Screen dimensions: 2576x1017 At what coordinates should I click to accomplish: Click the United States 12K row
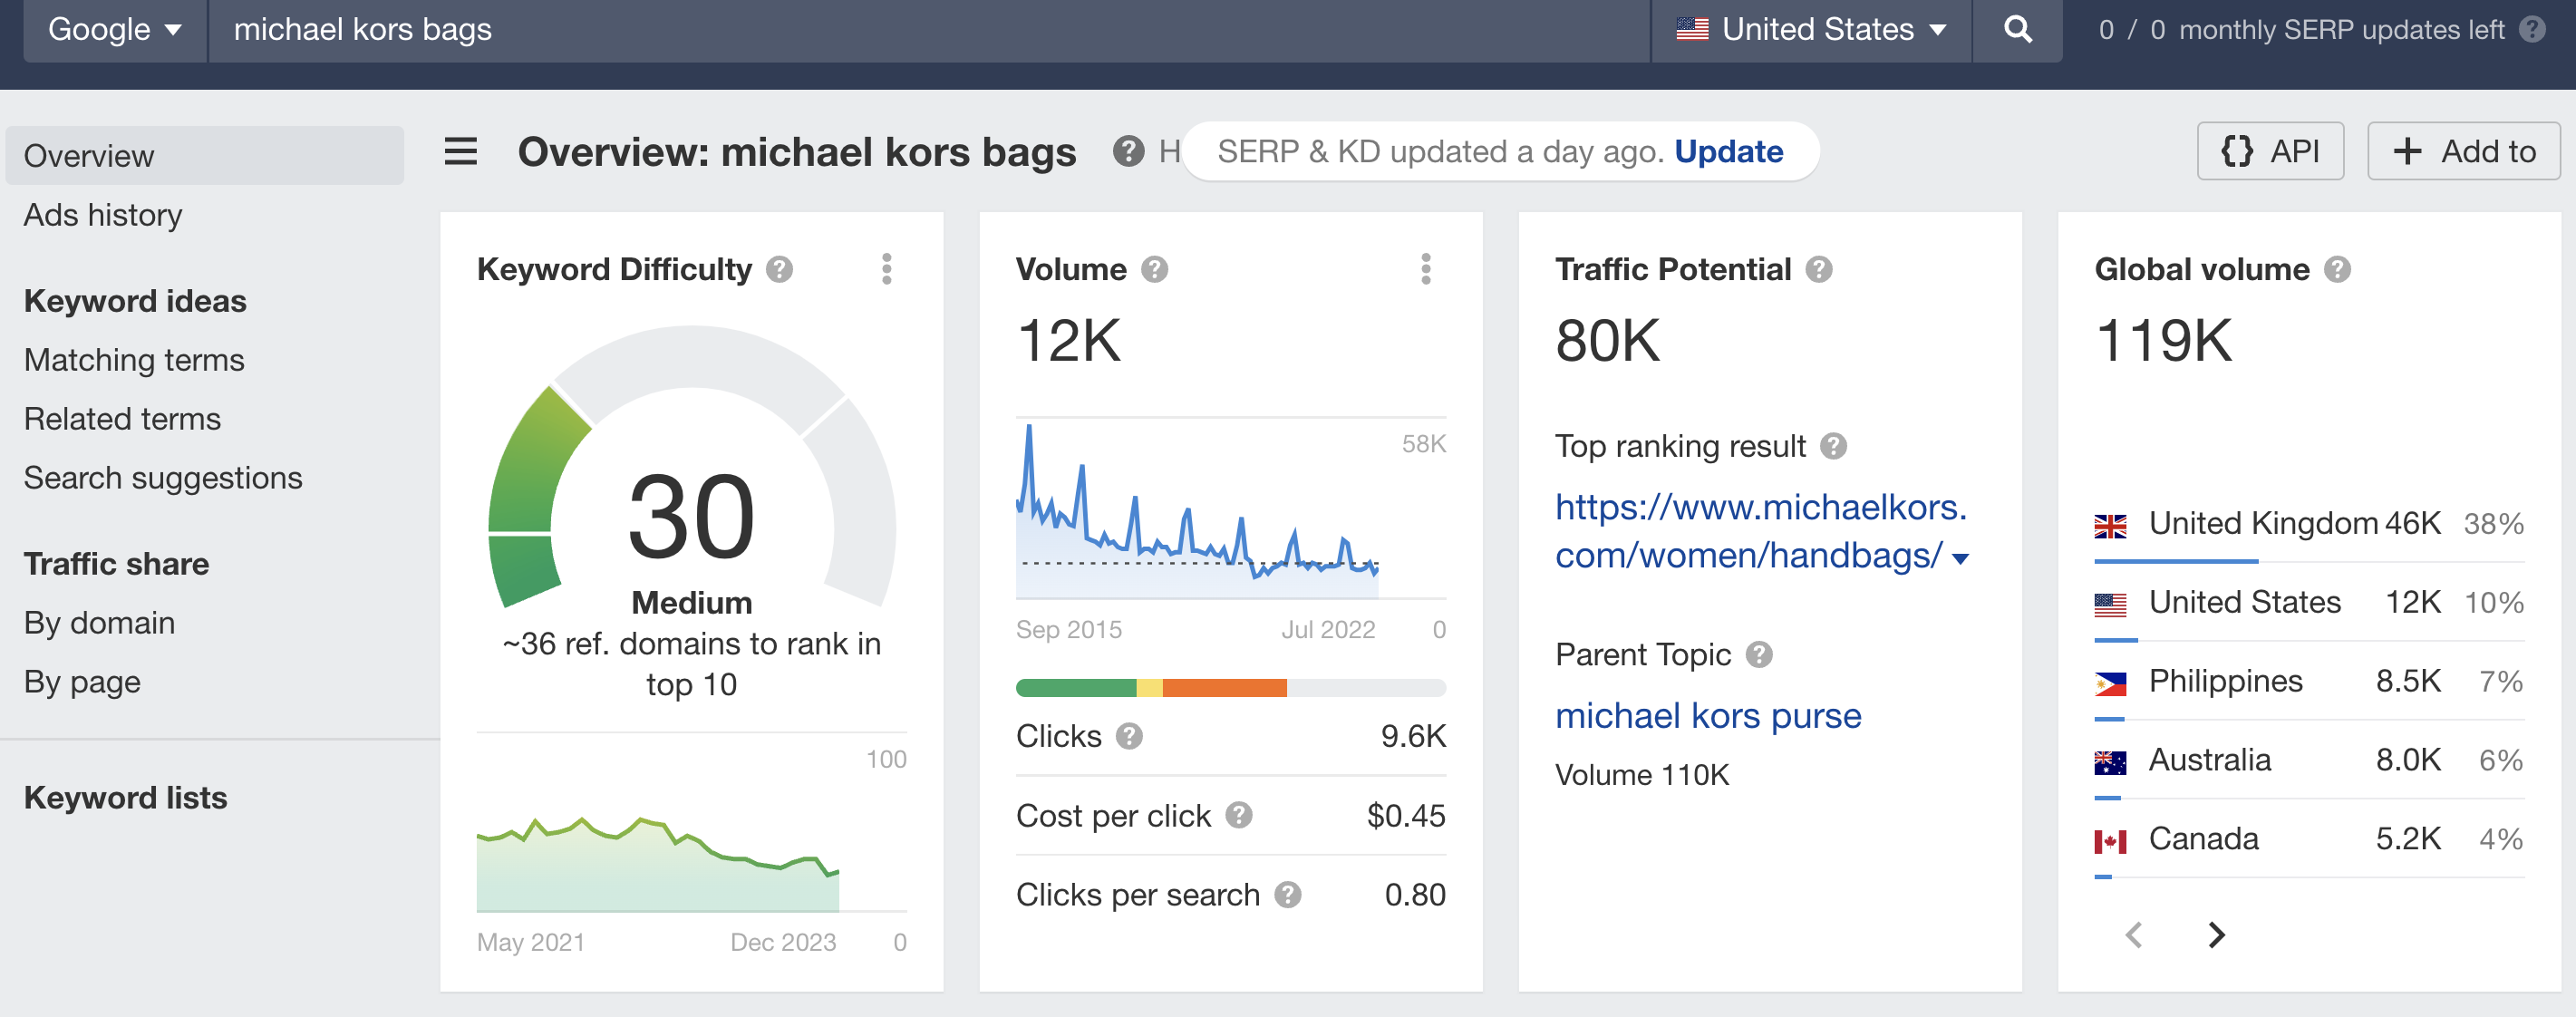(x=2309, y=603)
